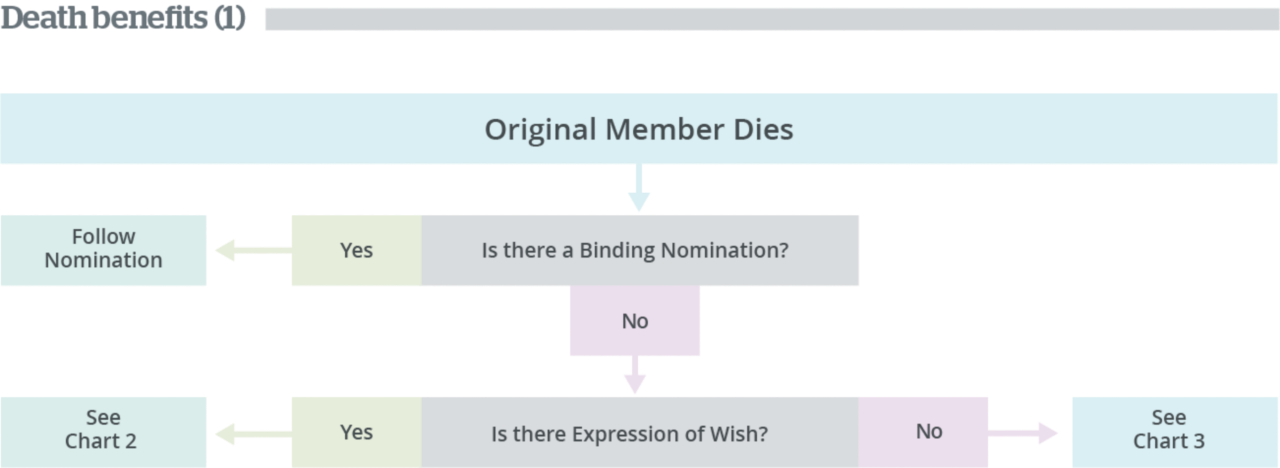Click the grey bar beside the Death benefits heading
Image resolution: width=1280 pixels, height=468 pixels.
(x=772, y=19)
